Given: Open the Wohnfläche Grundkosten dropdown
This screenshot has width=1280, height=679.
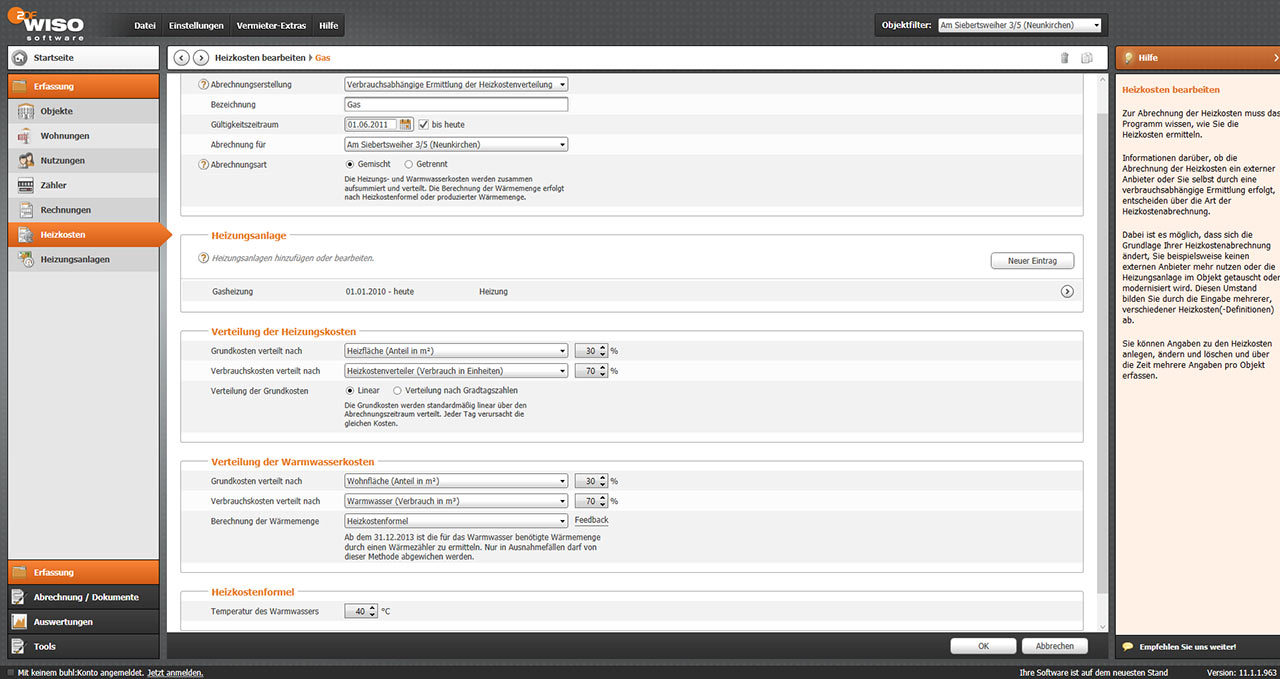Looking at the screenshot, I should [x=456, y=481].
